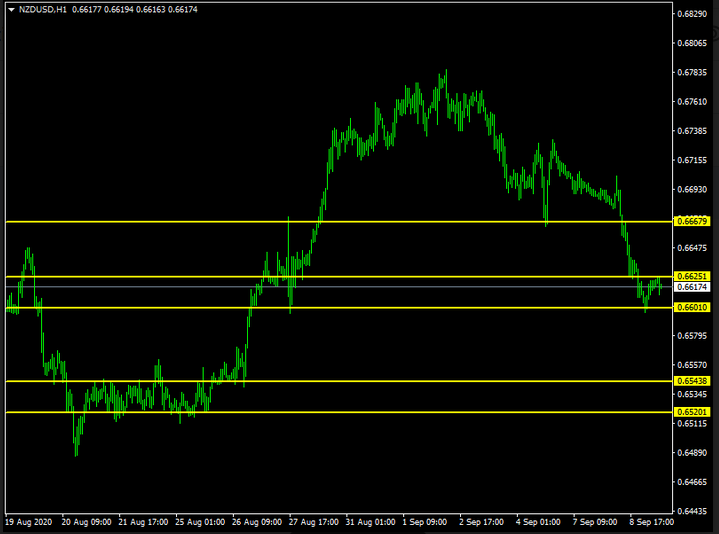Select the horizontal line at 0.66251
The height and width of the screenshot is (534, 719).
coord(150,276)
